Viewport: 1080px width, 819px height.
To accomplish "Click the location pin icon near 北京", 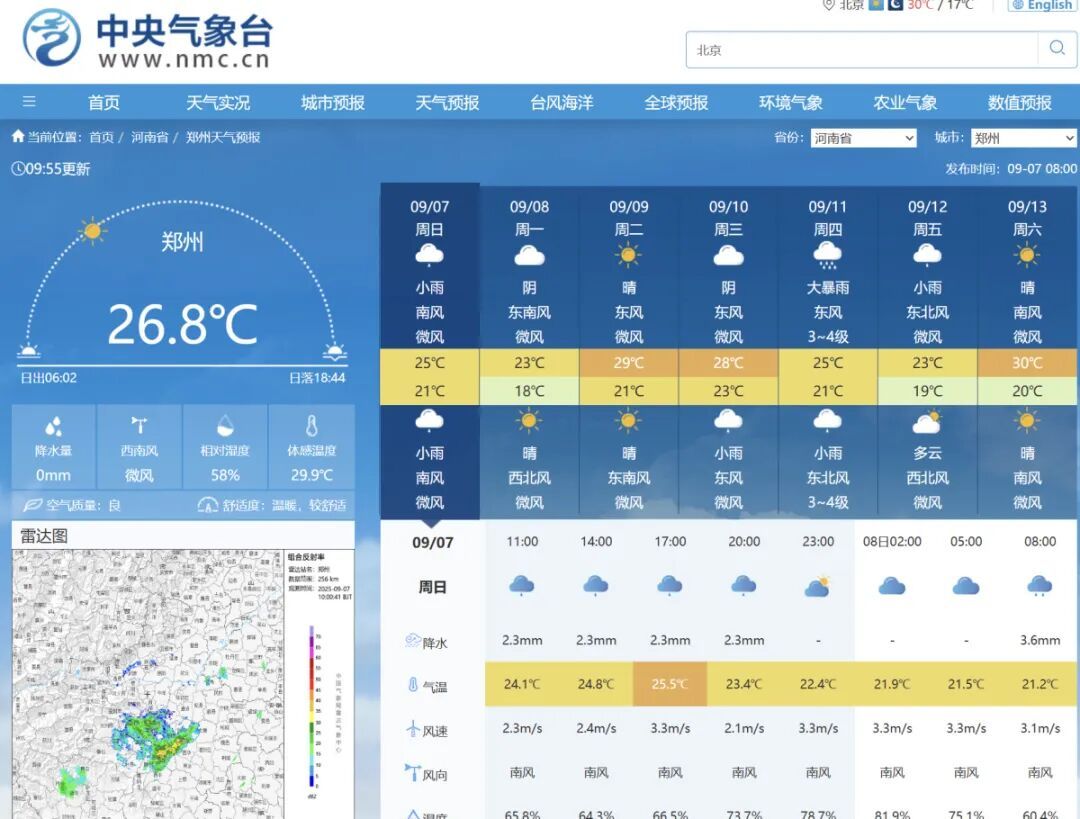I will (x=828, y=5).
